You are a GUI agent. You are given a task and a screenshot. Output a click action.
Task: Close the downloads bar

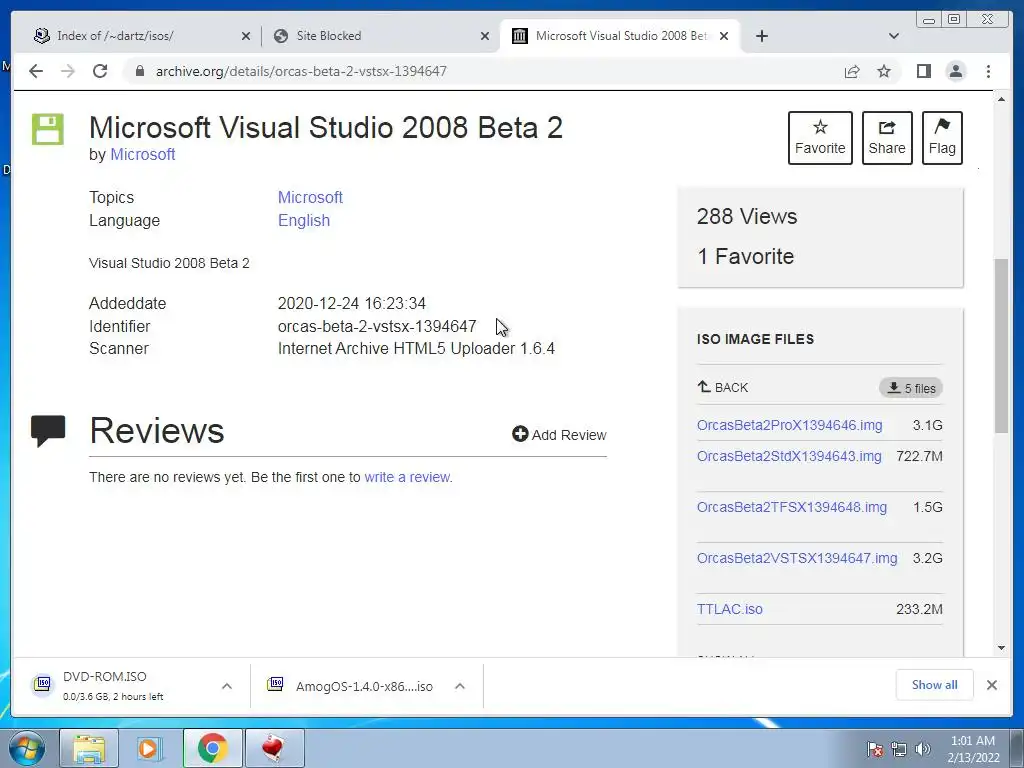[992, 685]
